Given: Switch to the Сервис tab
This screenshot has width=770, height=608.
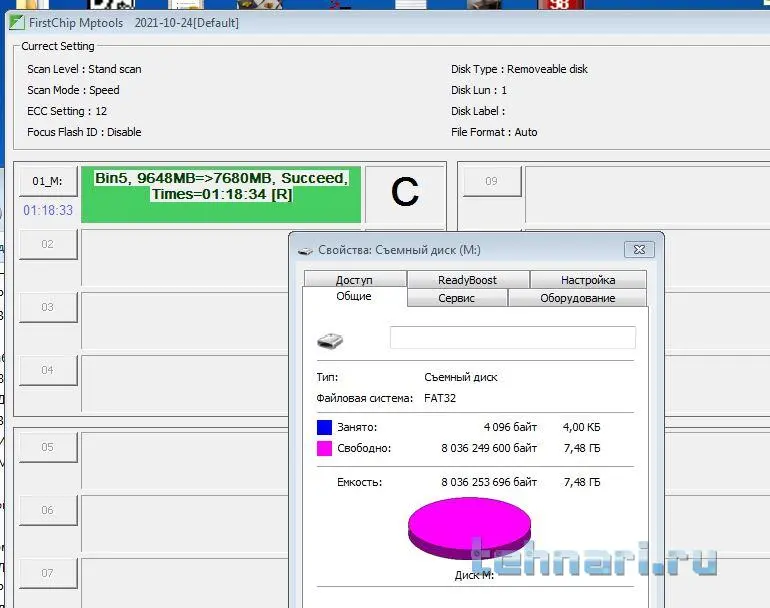Looking at the screenshot, I should click(x=457, y=298).
